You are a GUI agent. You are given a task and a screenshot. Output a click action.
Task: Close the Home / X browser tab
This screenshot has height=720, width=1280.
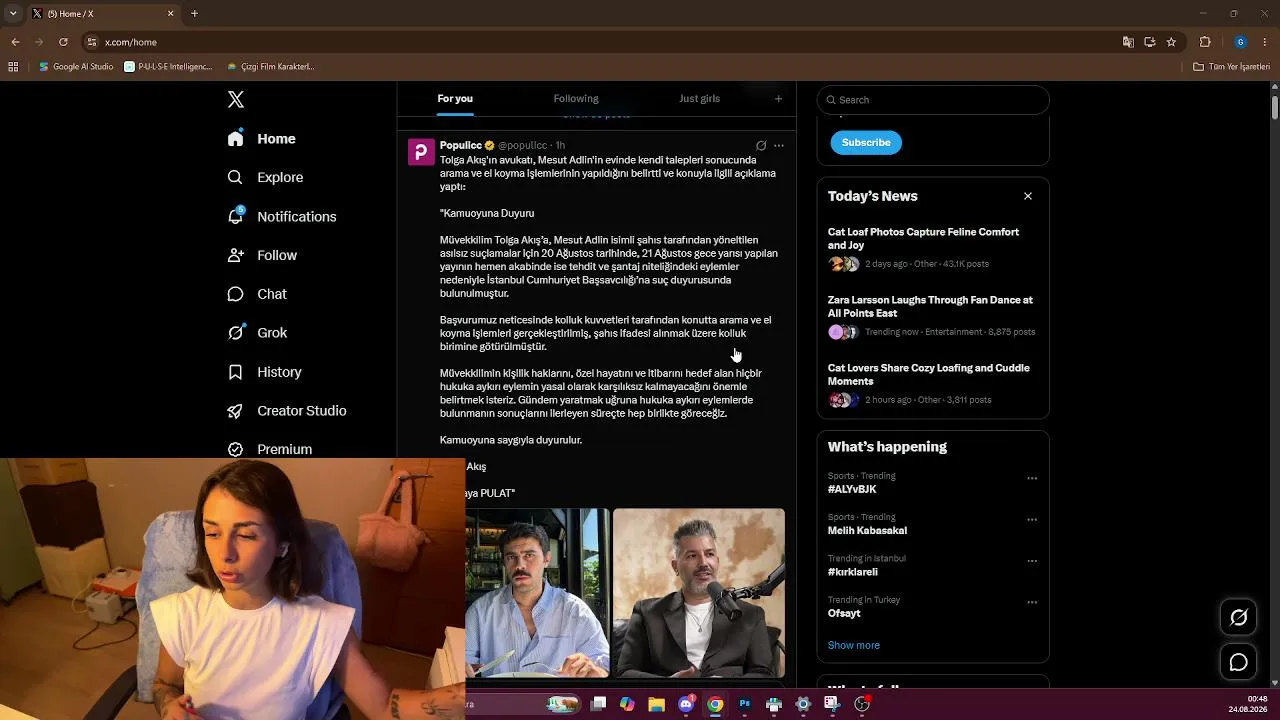coord(170,14)
